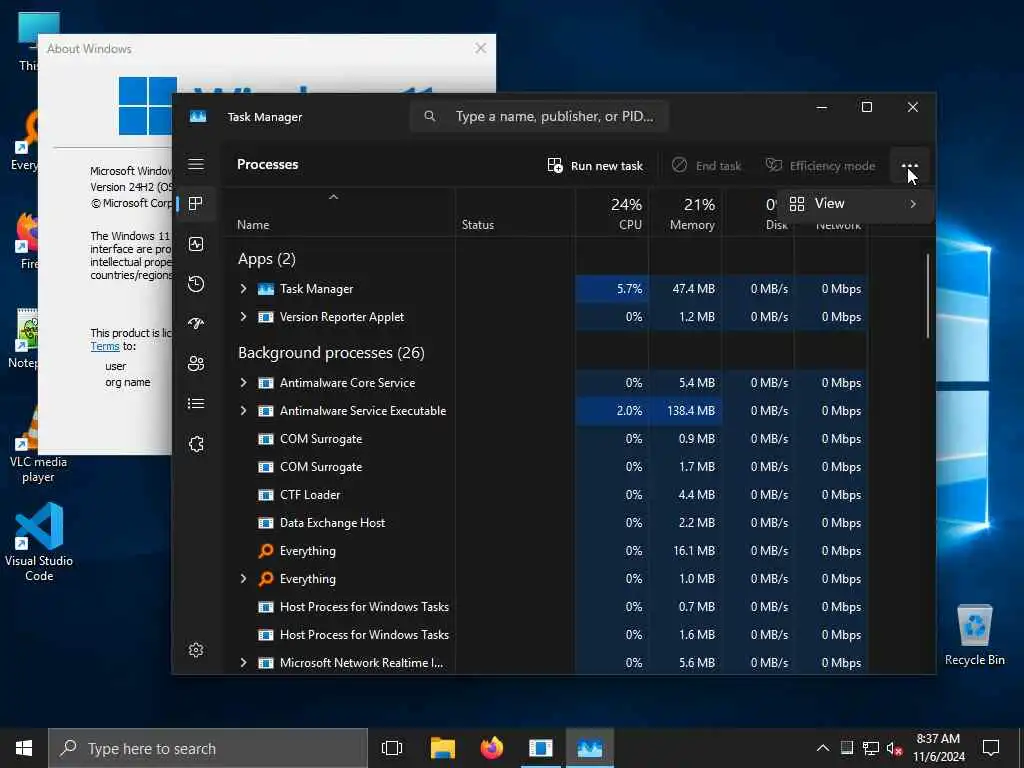1024x768 pixels.
Task: Select COM Surrogate 0.9 MB row
Action: (545, 439)
